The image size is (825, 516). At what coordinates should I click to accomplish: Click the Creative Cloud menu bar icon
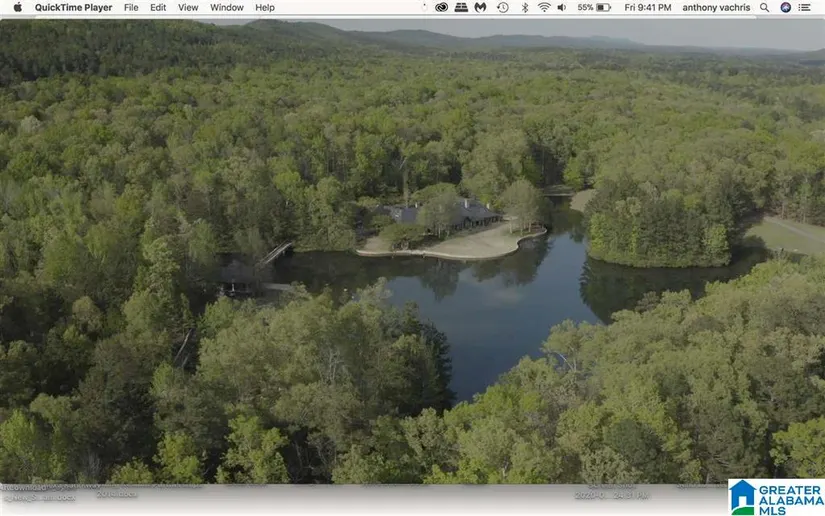tap(442, 7)
